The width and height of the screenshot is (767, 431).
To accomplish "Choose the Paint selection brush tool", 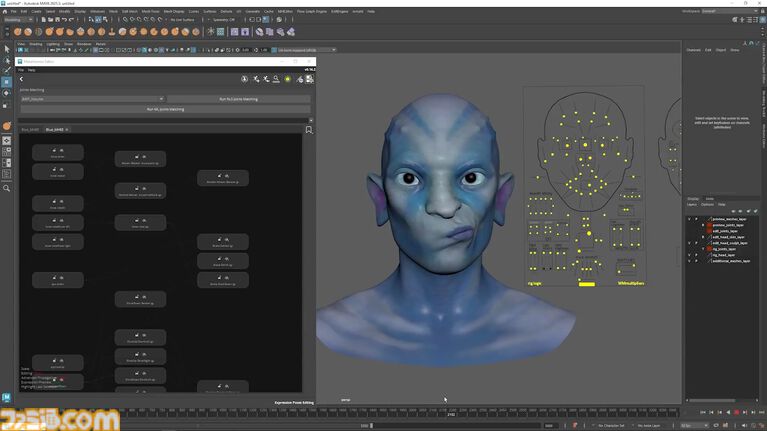I will pyautogui.click(x=7, y=70).
